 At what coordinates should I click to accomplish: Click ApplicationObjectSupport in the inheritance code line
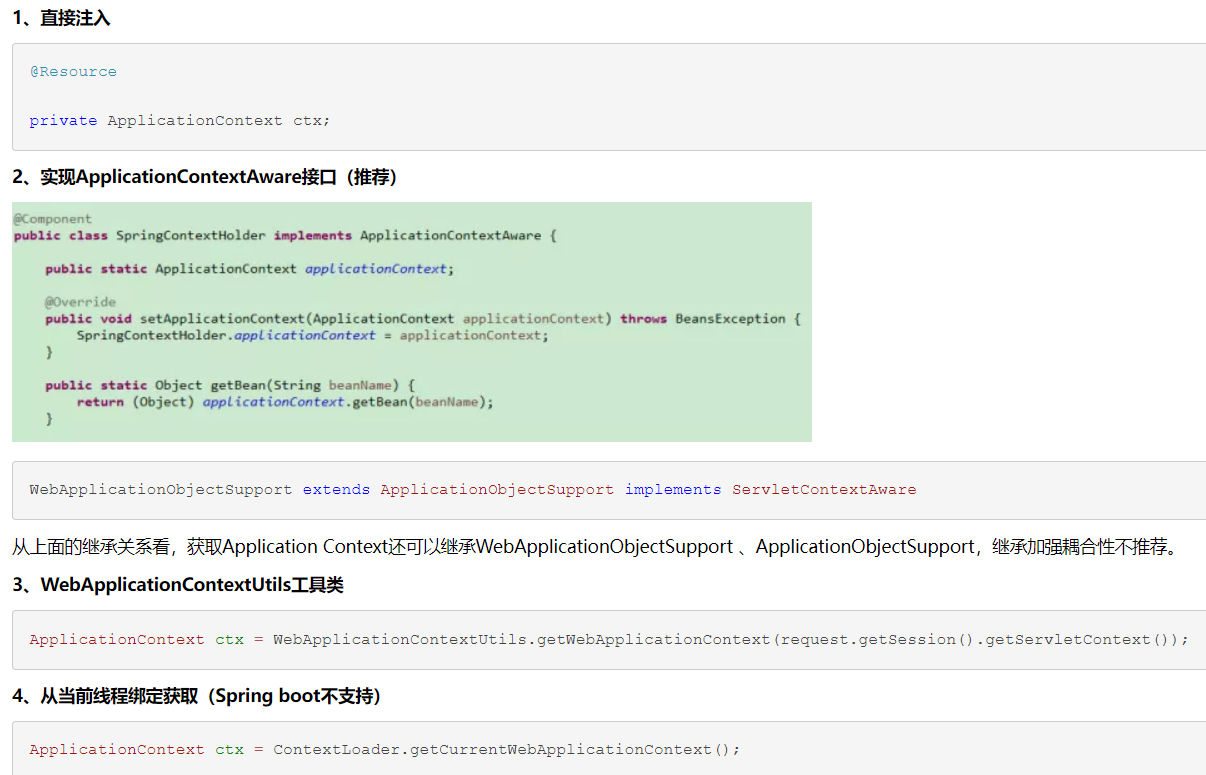click(x=497, y=490)
